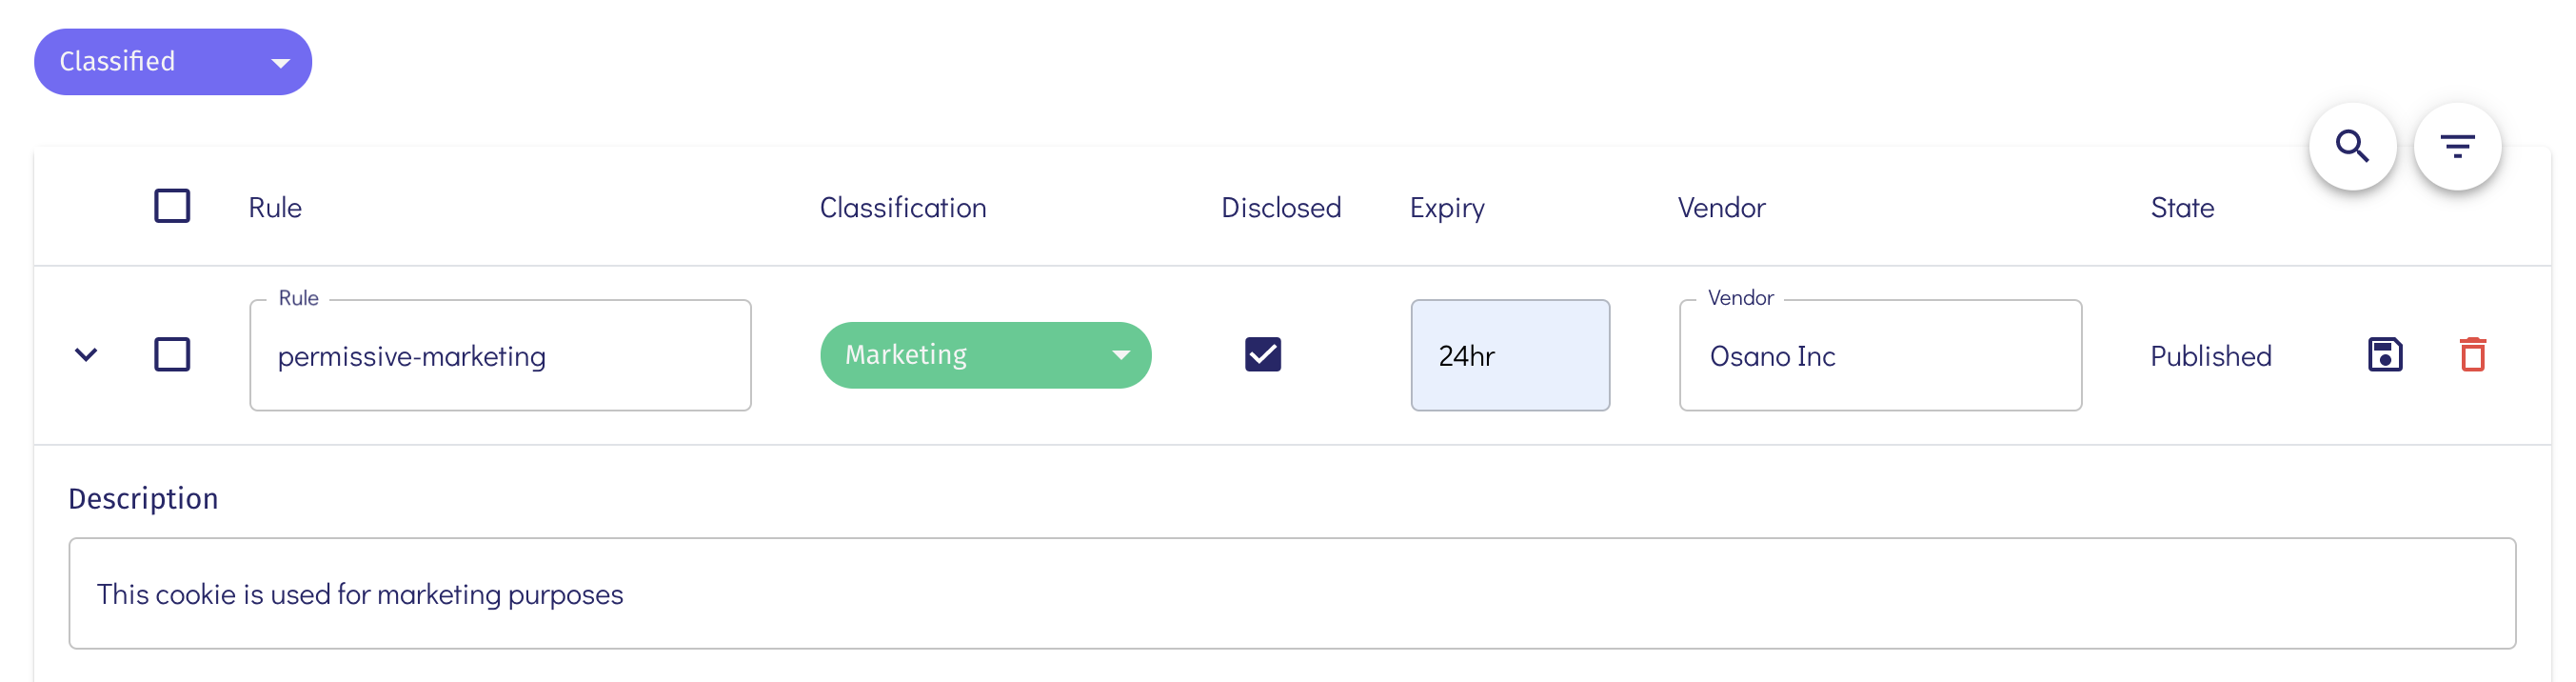Click the Disclosed column header
Viewport: 2576px width, 682px height.
point(1280,208)
